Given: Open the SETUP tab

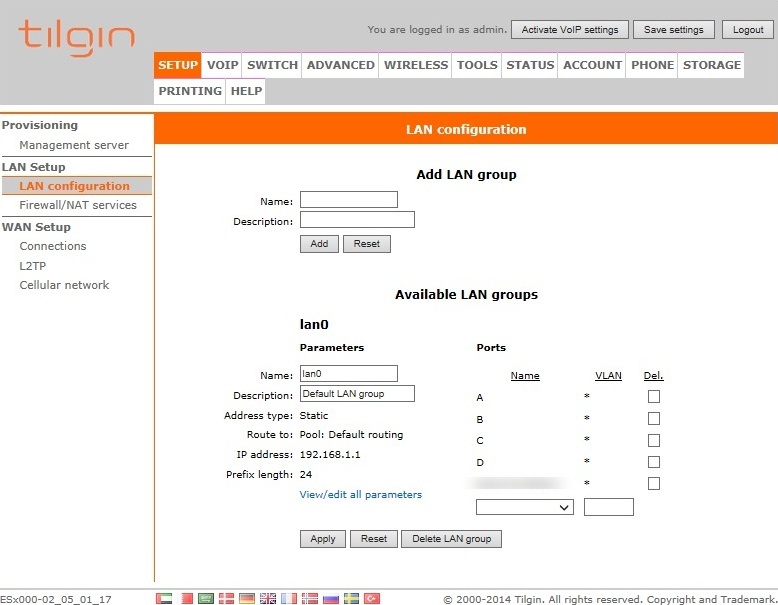Looking at the screenshot, I should (178, 65).
